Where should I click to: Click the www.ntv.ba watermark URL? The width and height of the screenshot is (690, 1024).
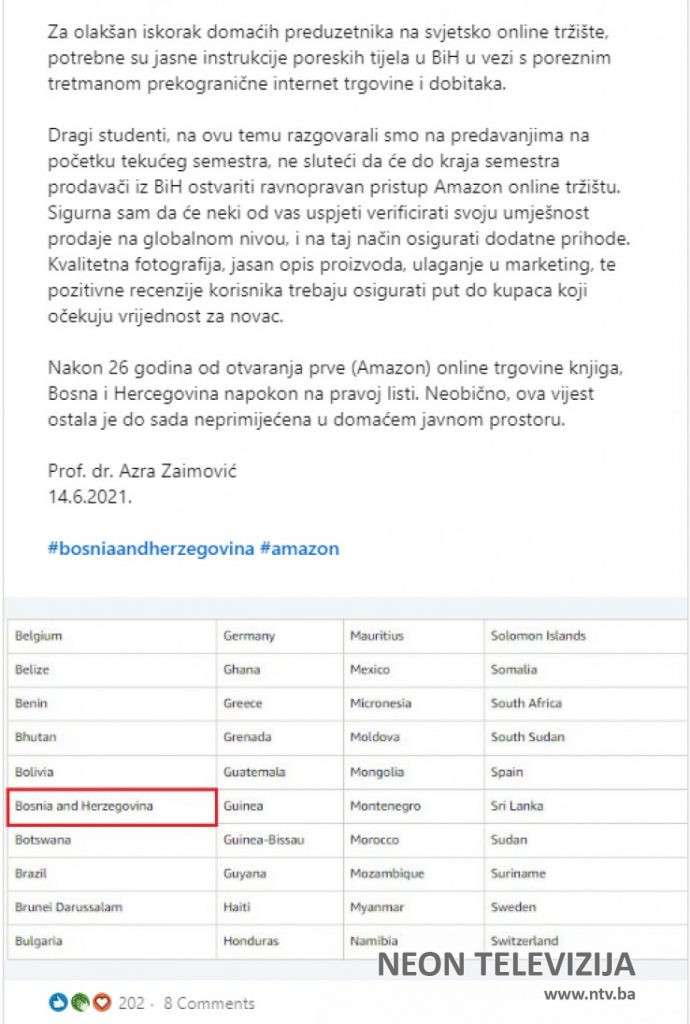pos(590,994)
